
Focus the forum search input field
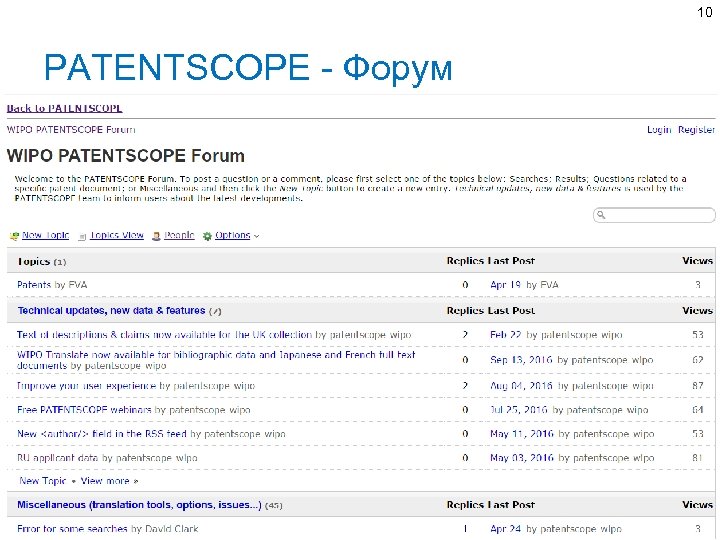point(654,215)
